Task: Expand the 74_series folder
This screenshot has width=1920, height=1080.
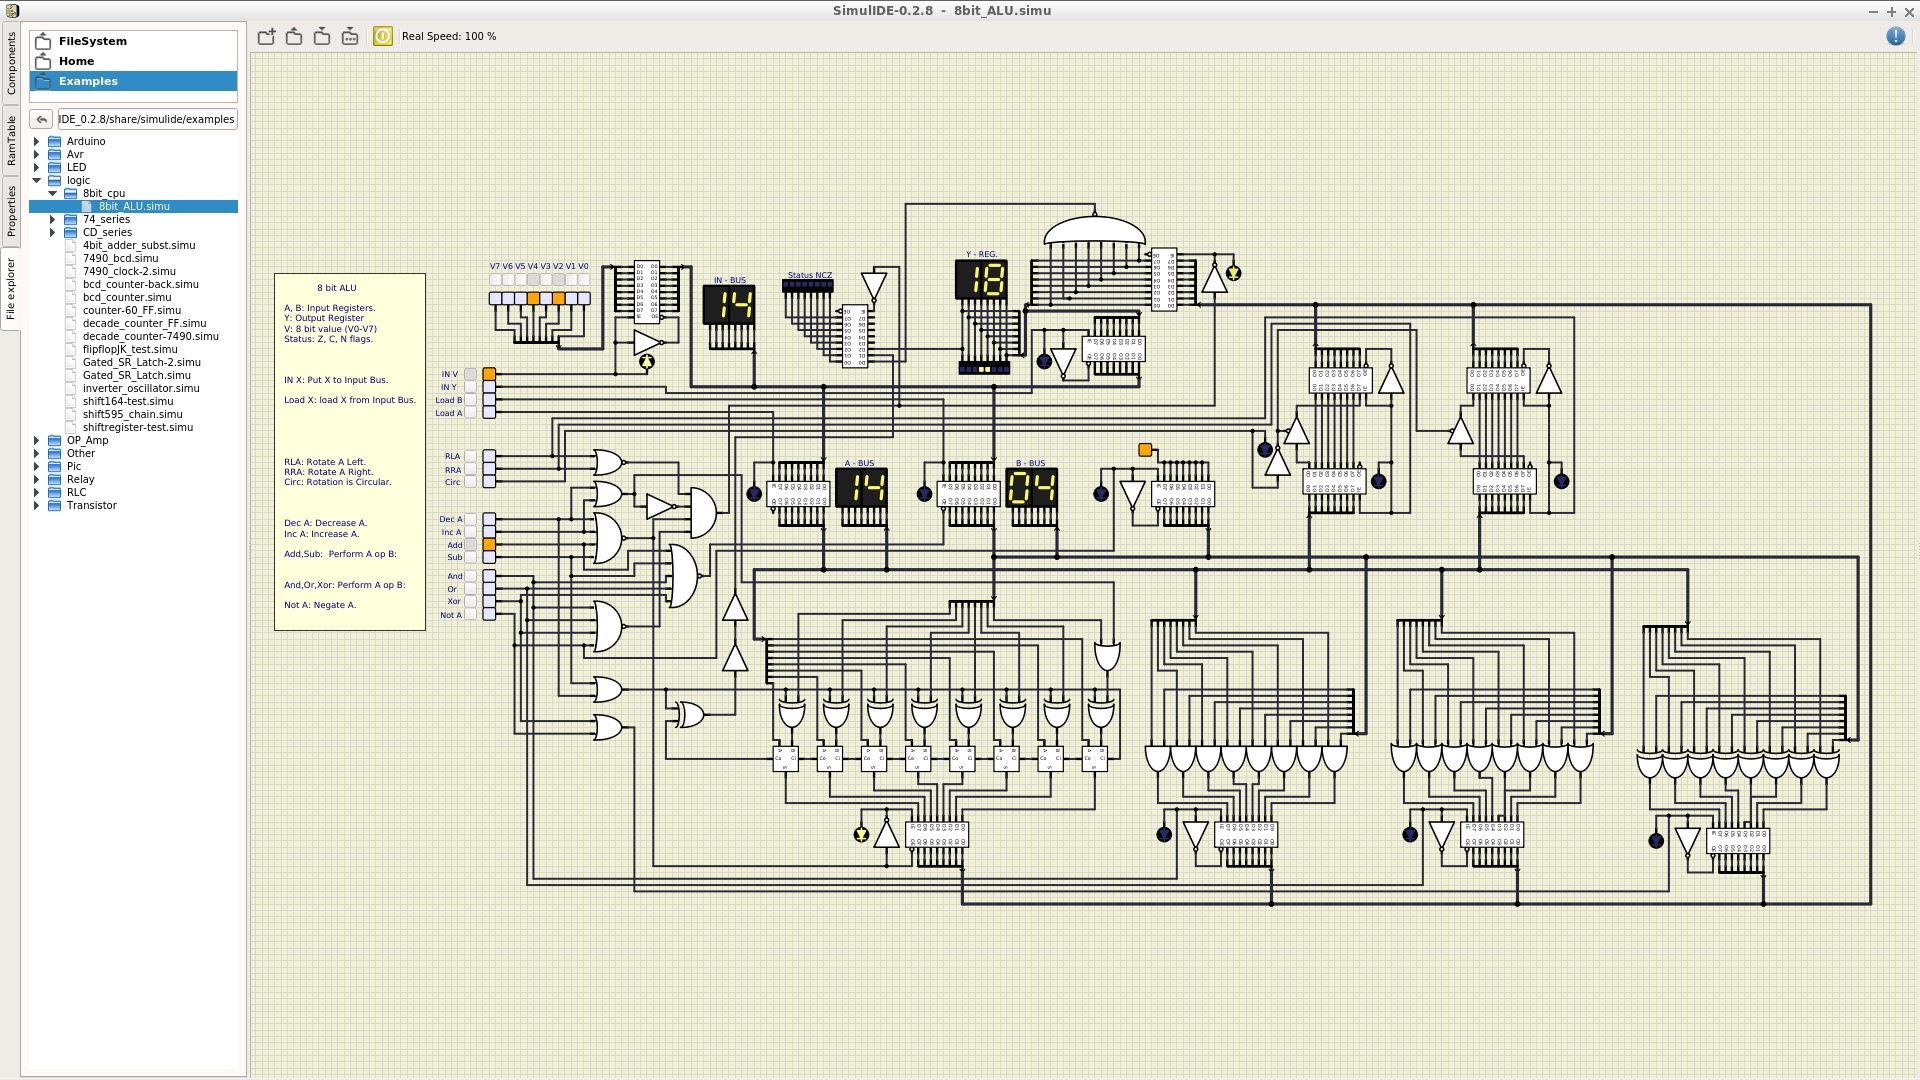Action: point(53,220)
